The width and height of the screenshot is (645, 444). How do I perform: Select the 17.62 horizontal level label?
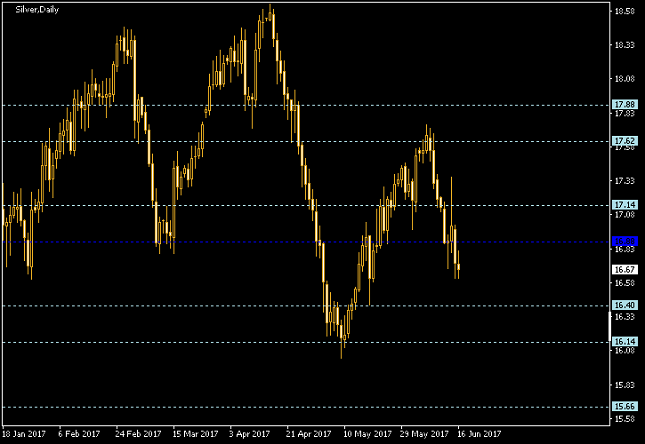(625, 141)
